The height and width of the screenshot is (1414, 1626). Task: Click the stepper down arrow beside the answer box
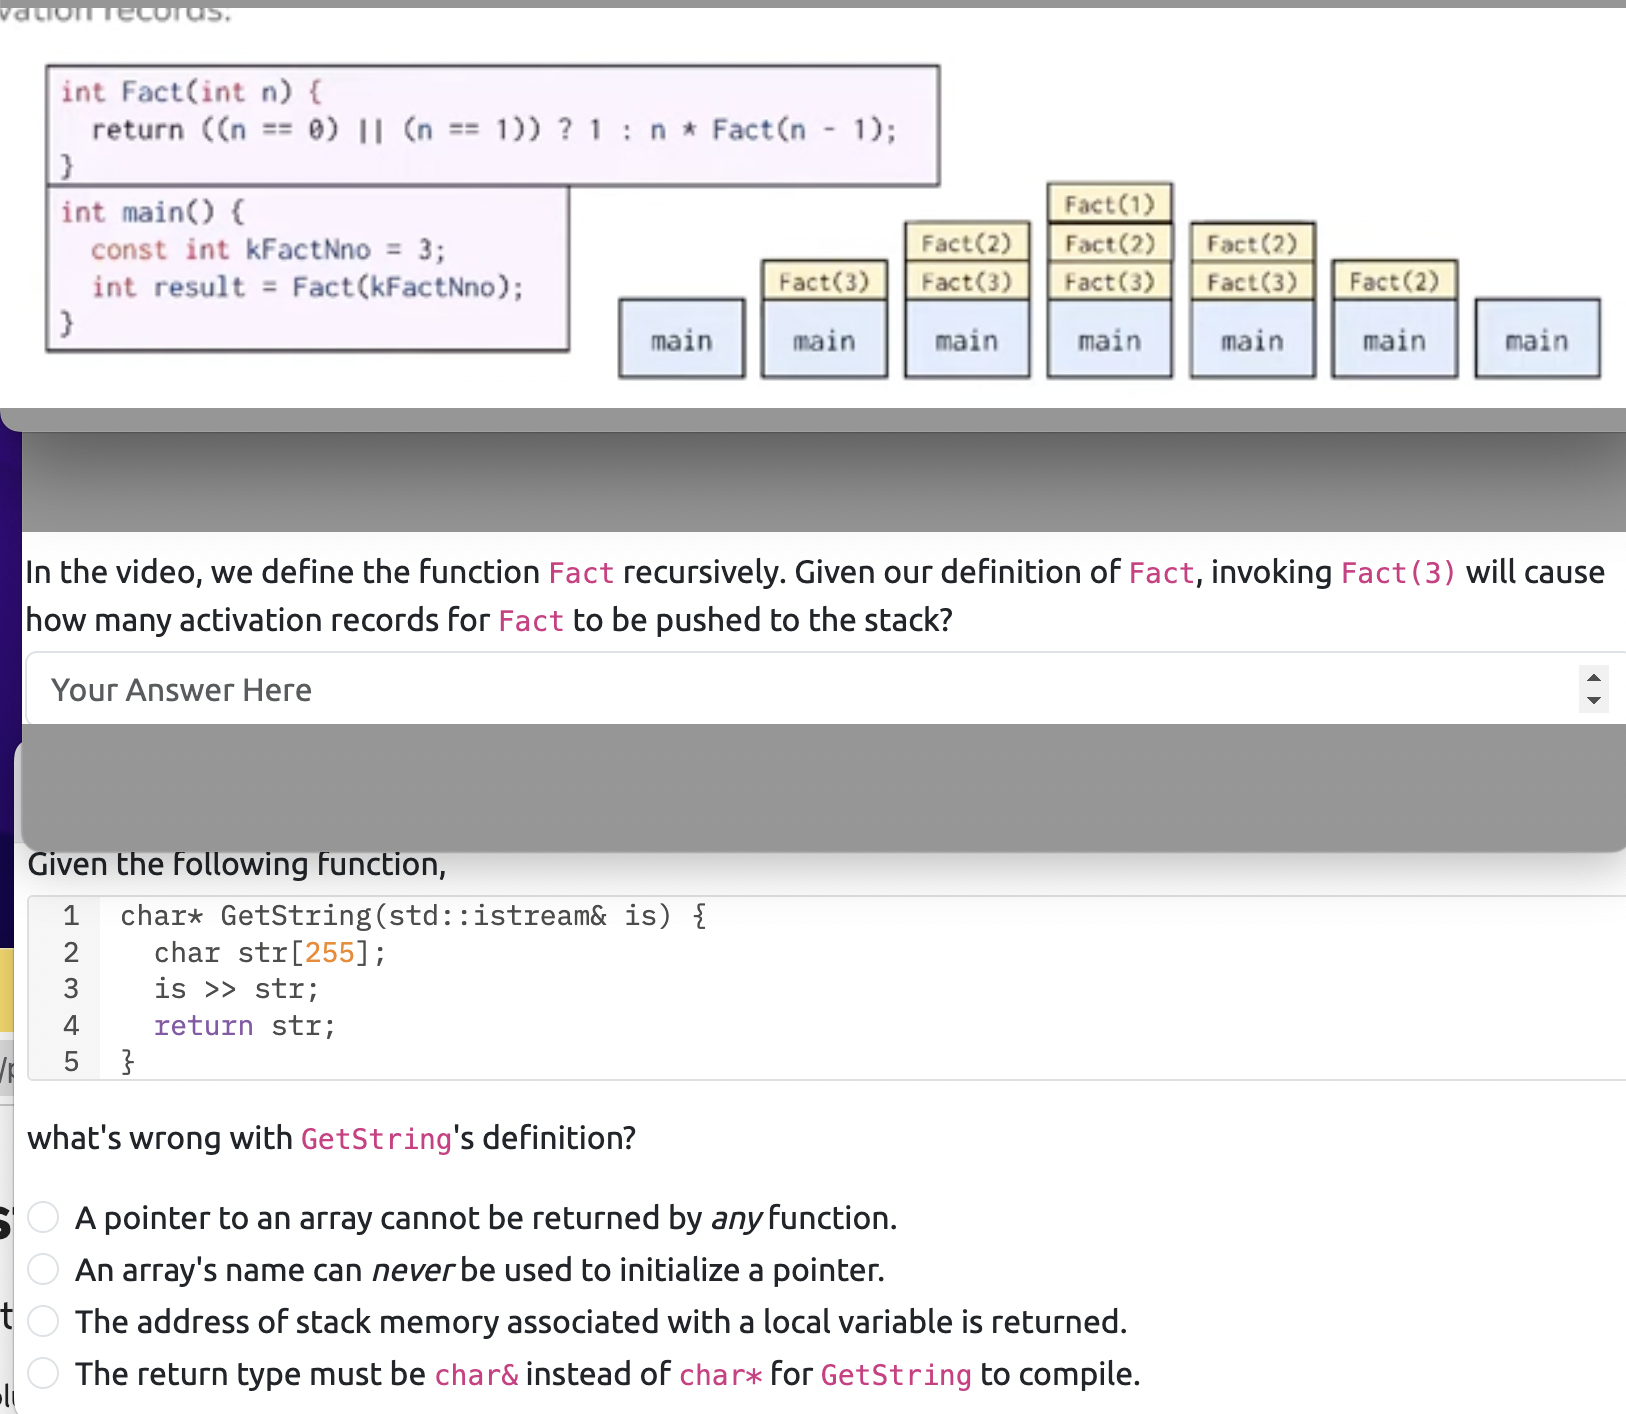click(1592, 700)
